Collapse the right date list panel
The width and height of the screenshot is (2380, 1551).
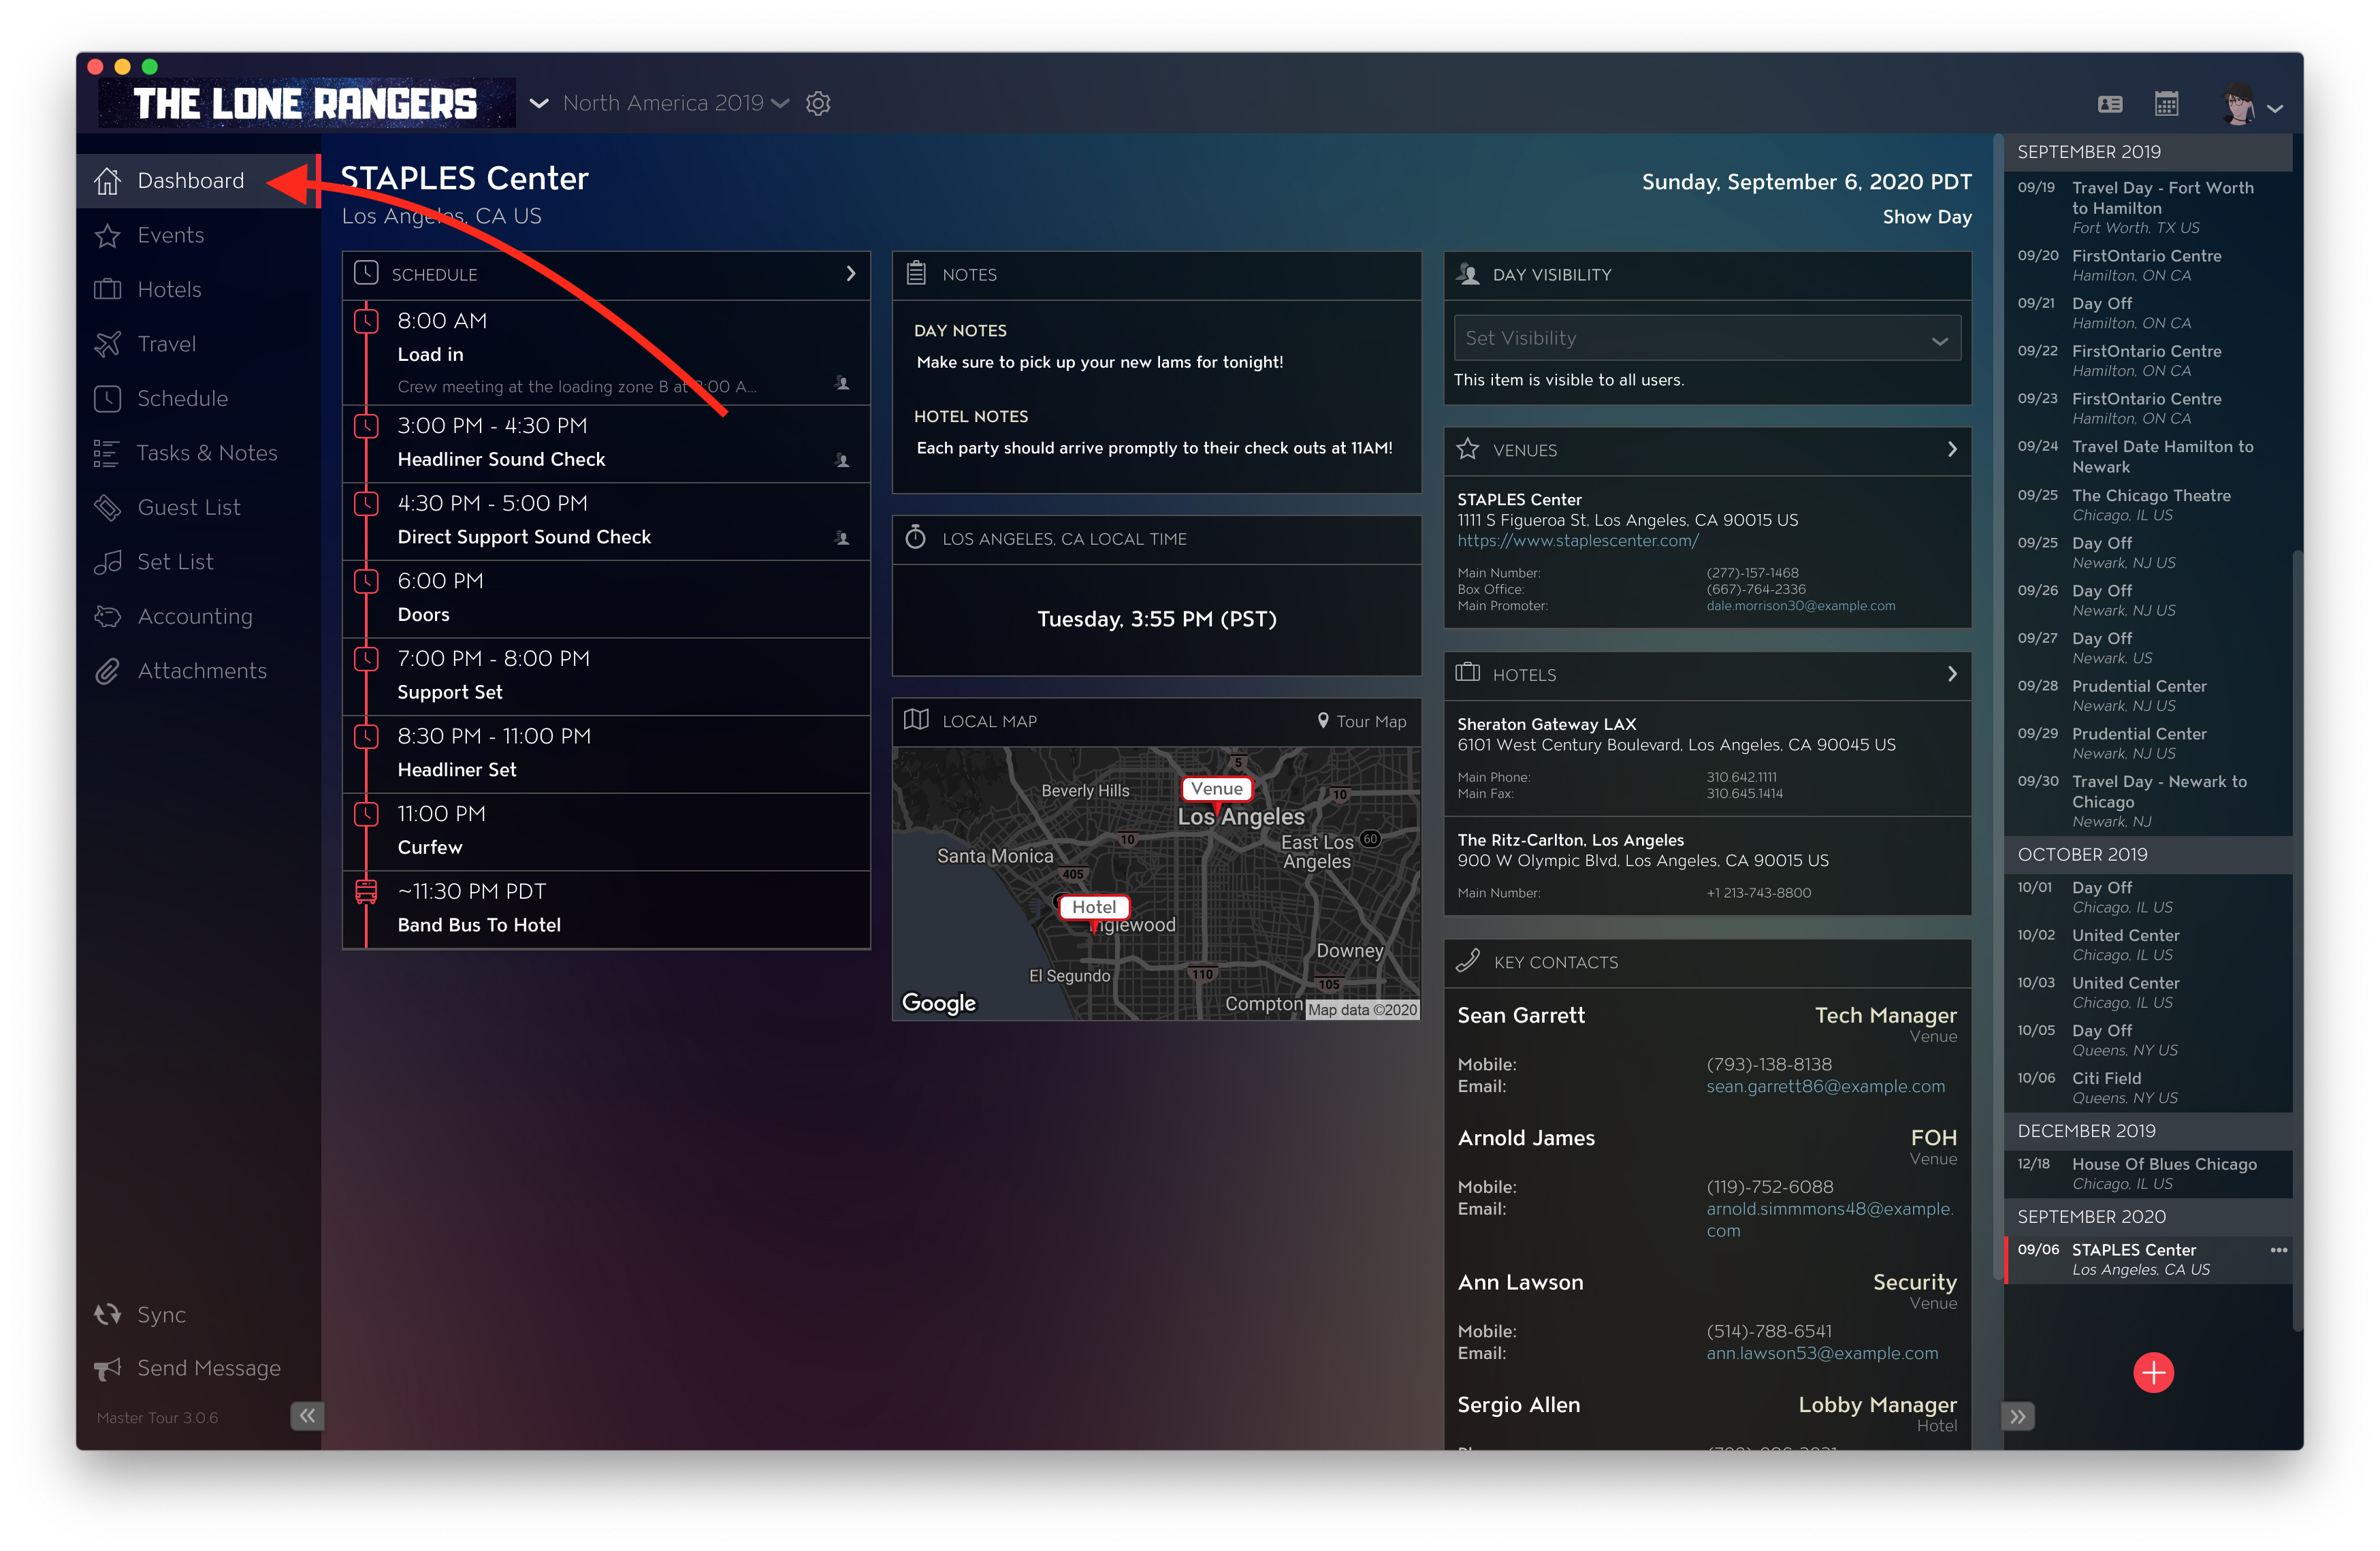tap(2018, 1417)
